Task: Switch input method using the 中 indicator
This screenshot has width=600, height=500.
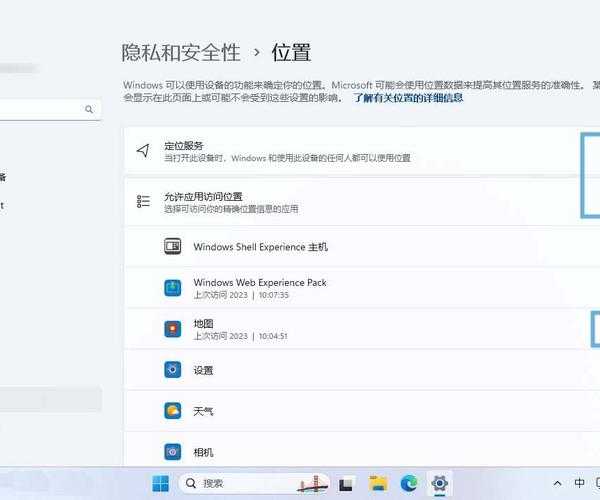Action: coord(581,484)
